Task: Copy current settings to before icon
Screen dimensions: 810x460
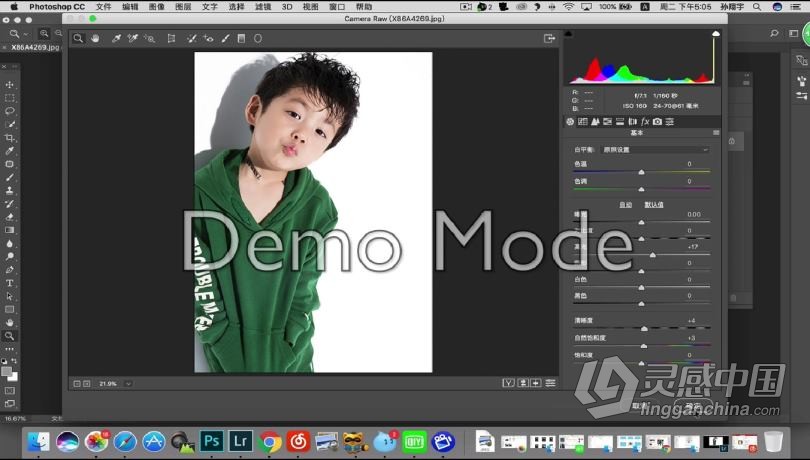Action: click(x=536, y=383)
